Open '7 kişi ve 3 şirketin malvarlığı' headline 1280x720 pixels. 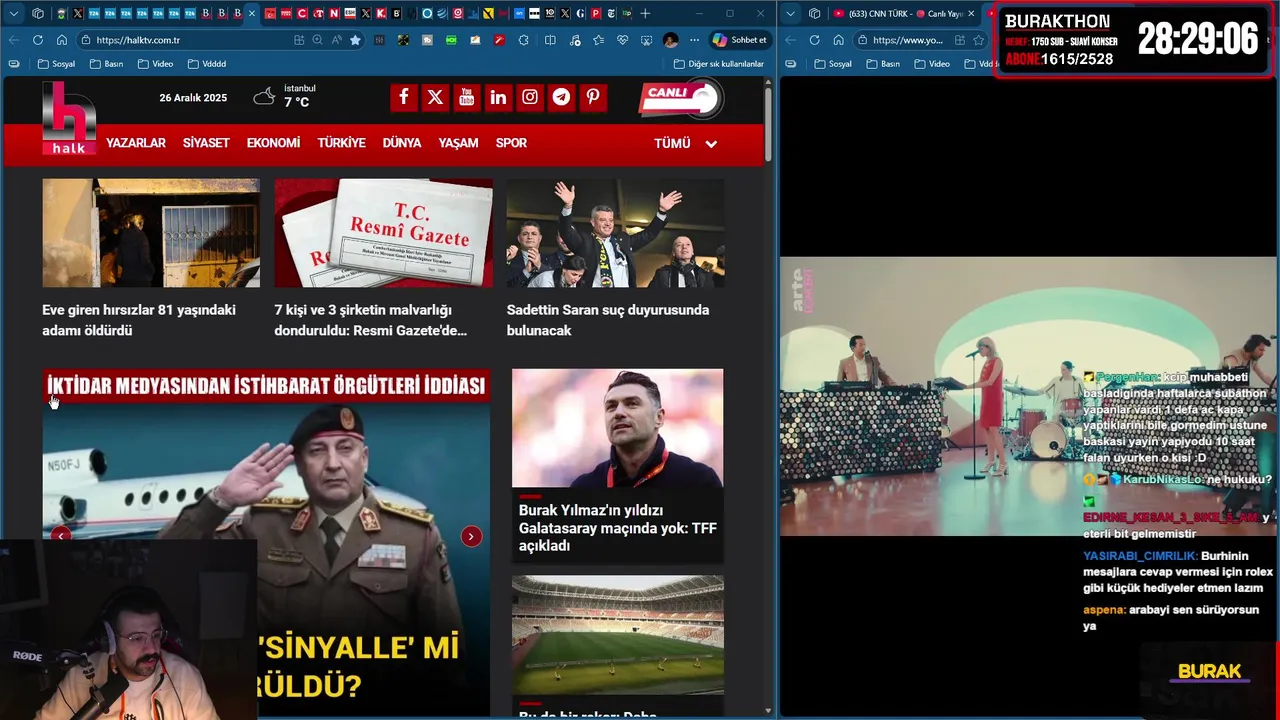point(371,320)
